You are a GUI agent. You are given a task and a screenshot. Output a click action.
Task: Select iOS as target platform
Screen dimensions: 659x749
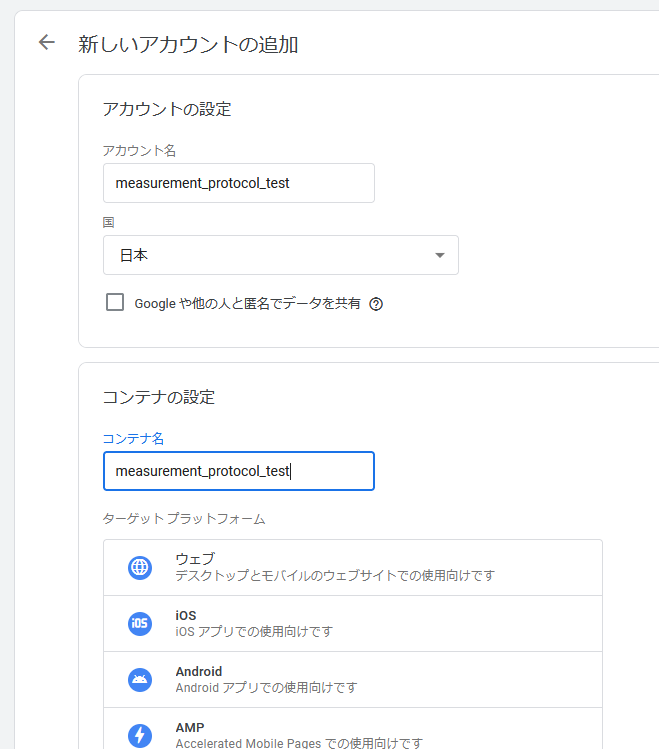click(353, 623)
